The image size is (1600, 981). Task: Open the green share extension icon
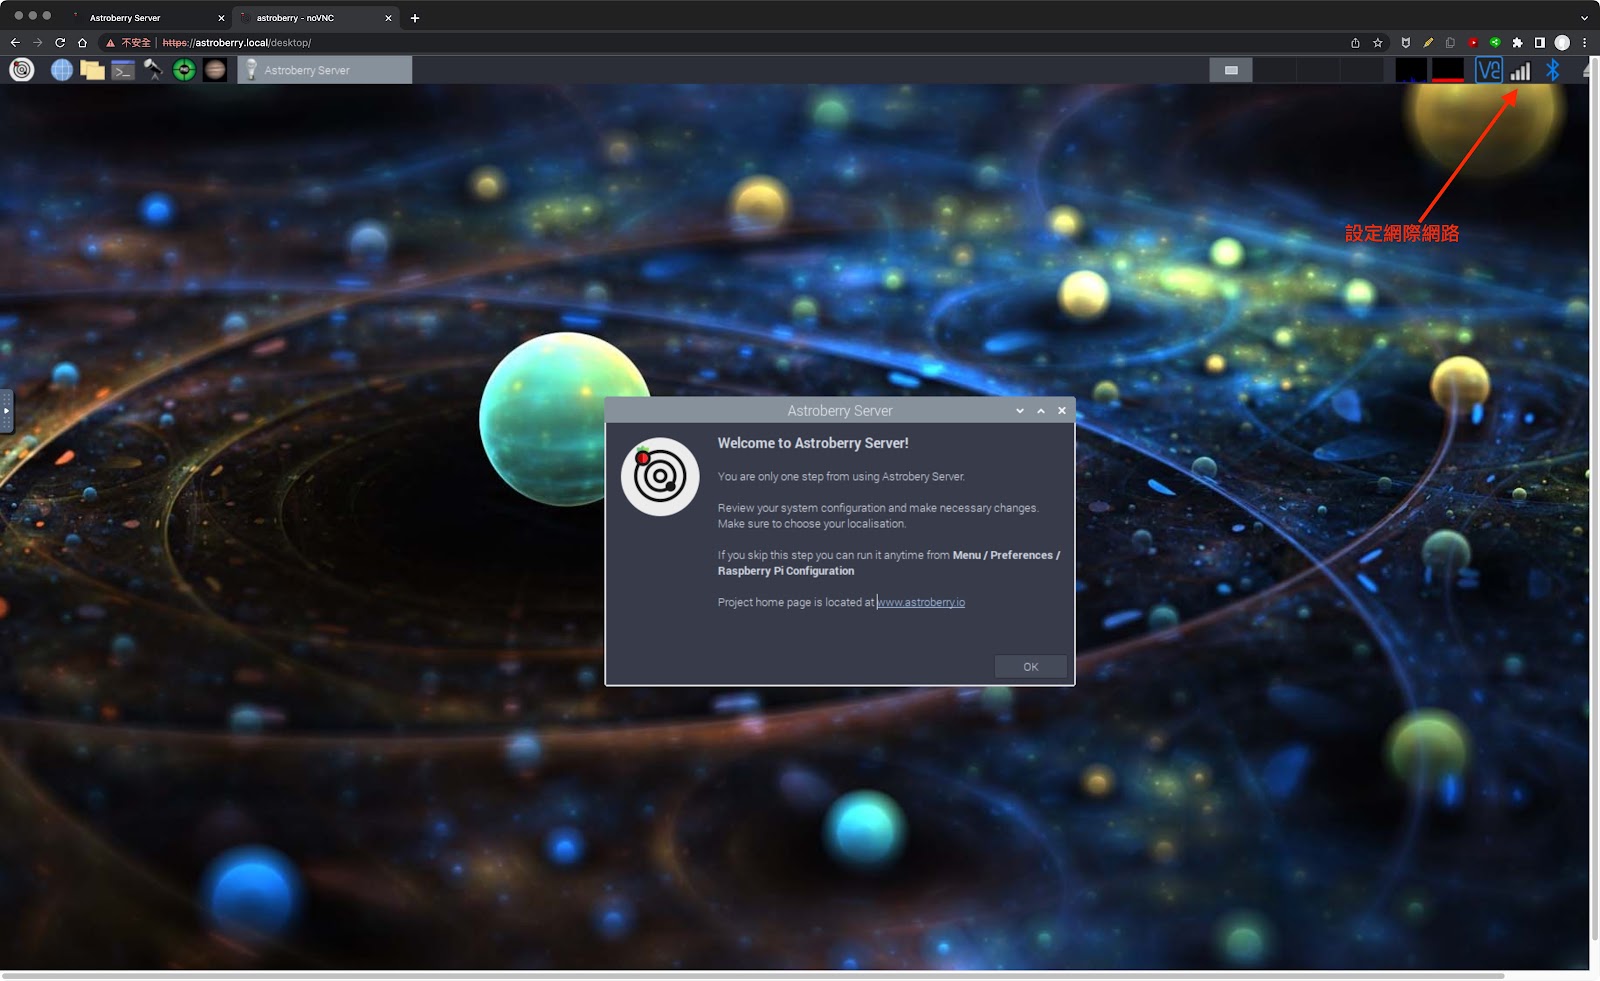coord(1495,43)
